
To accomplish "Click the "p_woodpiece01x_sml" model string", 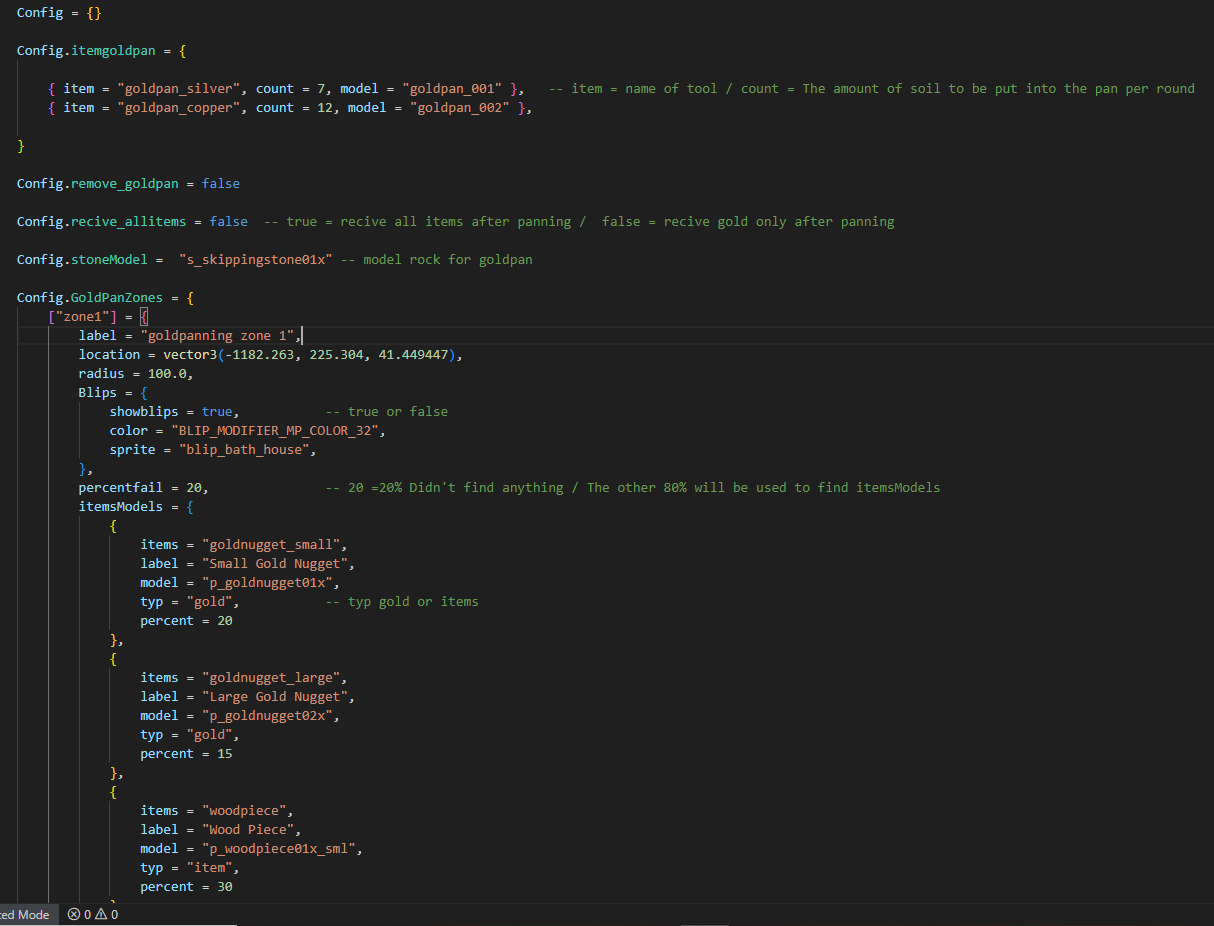I will coord(281,849).
